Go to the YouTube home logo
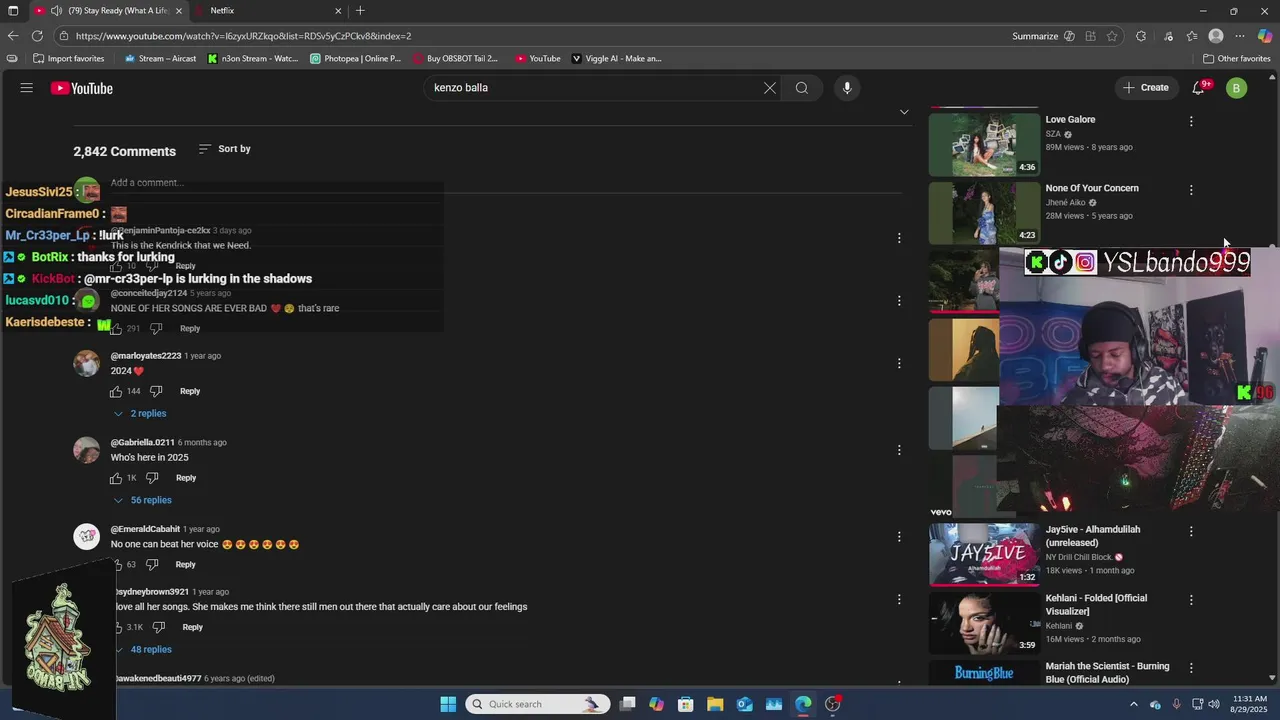 point(82,88)
